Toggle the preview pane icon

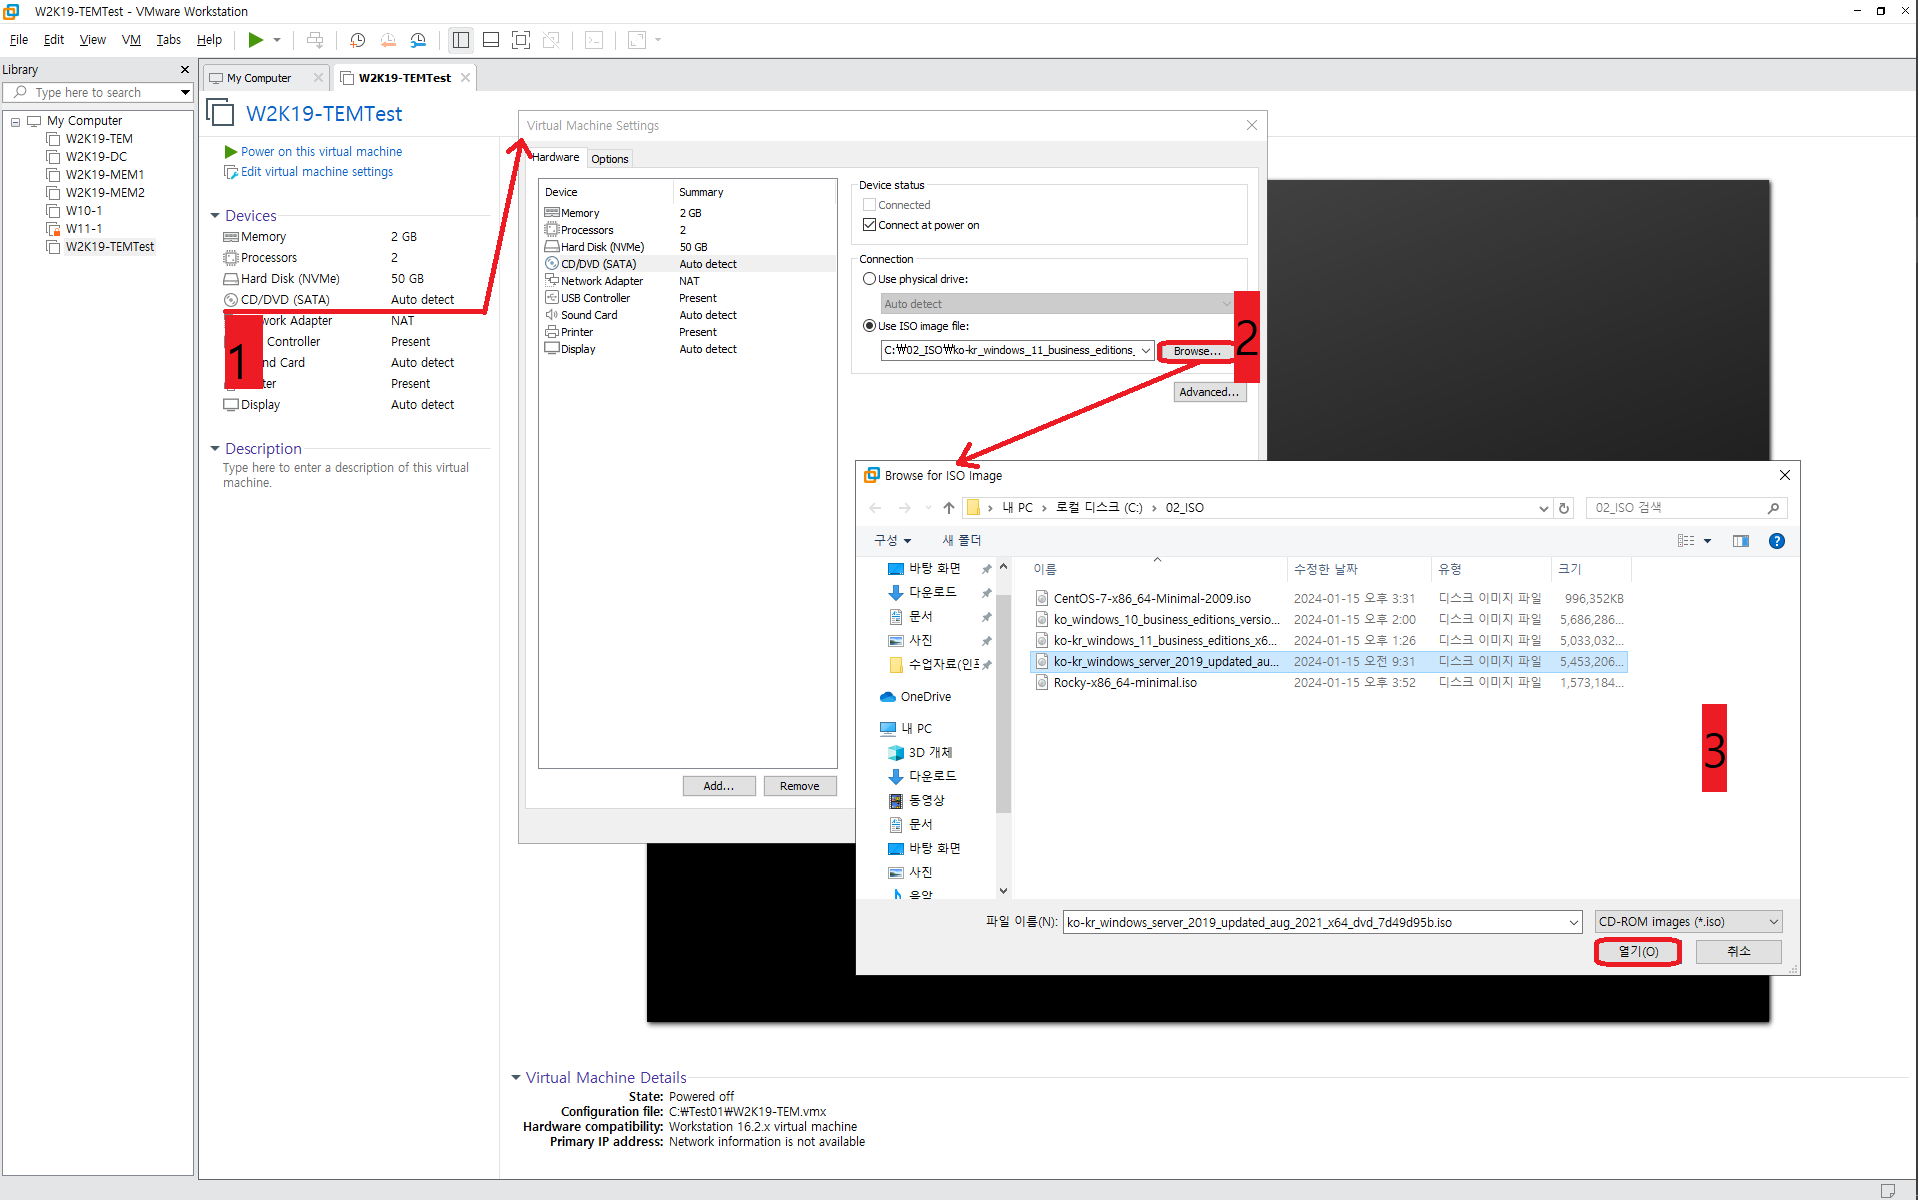pyautogui.click(x=1740, y=541)
